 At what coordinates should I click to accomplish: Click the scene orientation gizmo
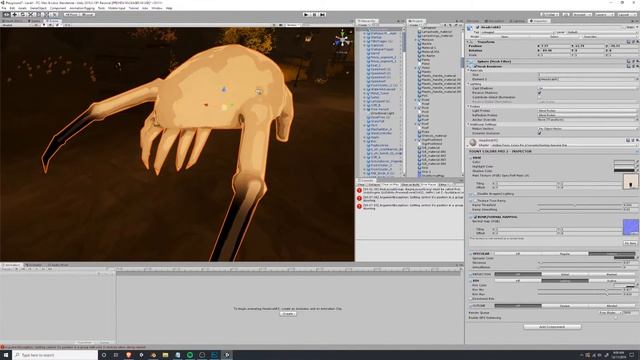342,40
